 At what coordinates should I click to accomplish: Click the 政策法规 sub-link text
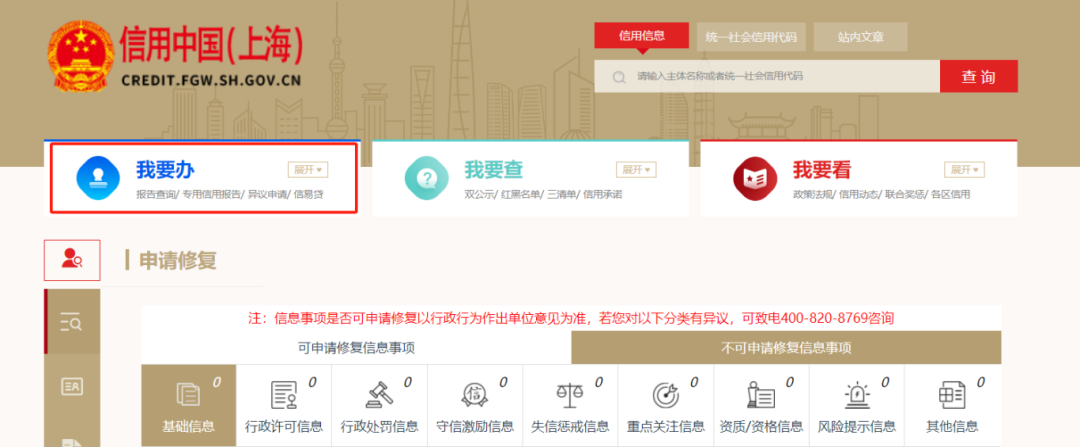click(x=812, y=195)
